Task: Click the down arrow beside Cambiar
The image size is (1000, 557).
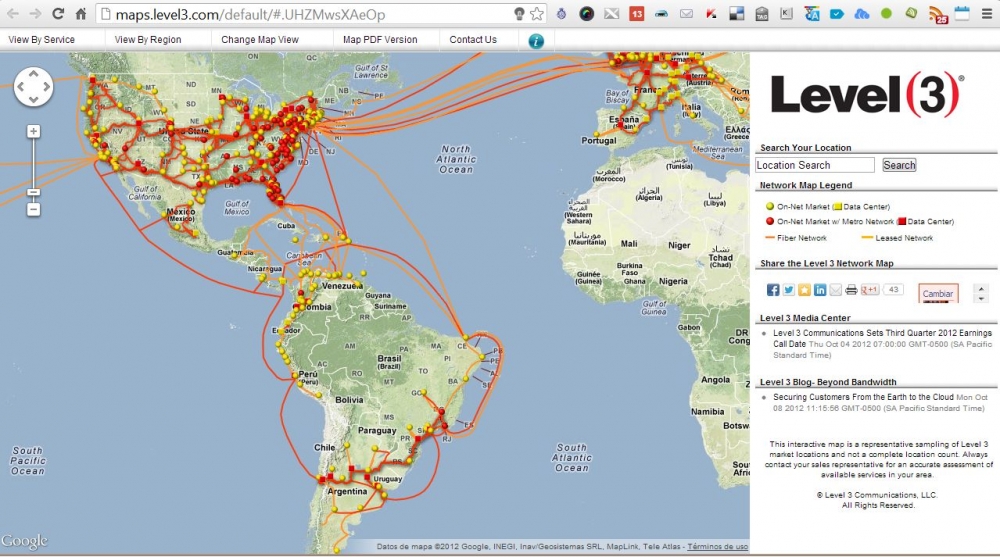Action: [981, 298]
